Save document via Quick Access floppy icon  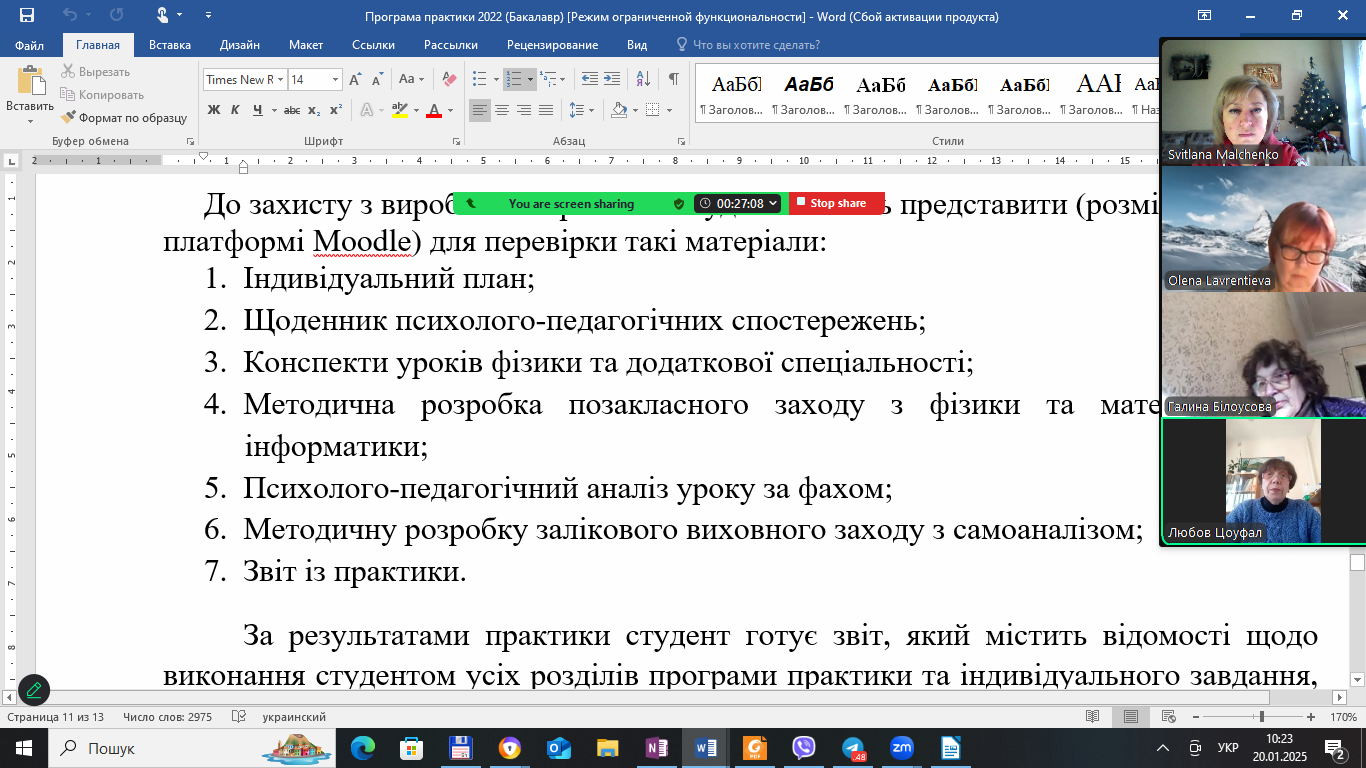point(26,15)
